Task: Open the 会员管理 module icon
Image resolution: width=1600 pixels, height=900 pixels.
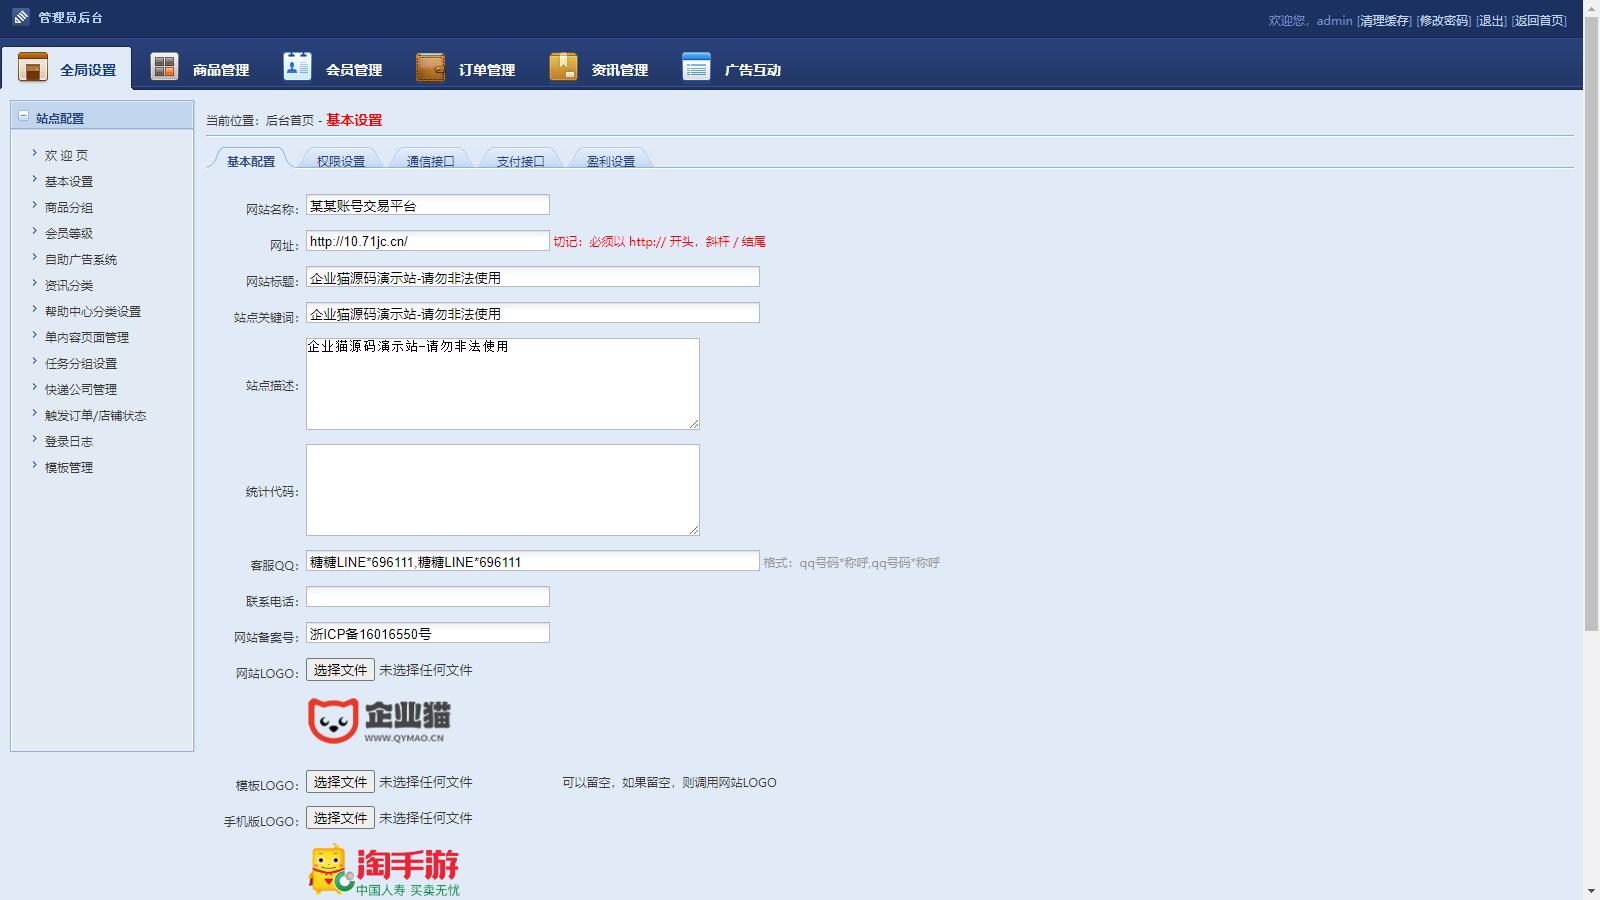Action: click(x=295, y=64)
